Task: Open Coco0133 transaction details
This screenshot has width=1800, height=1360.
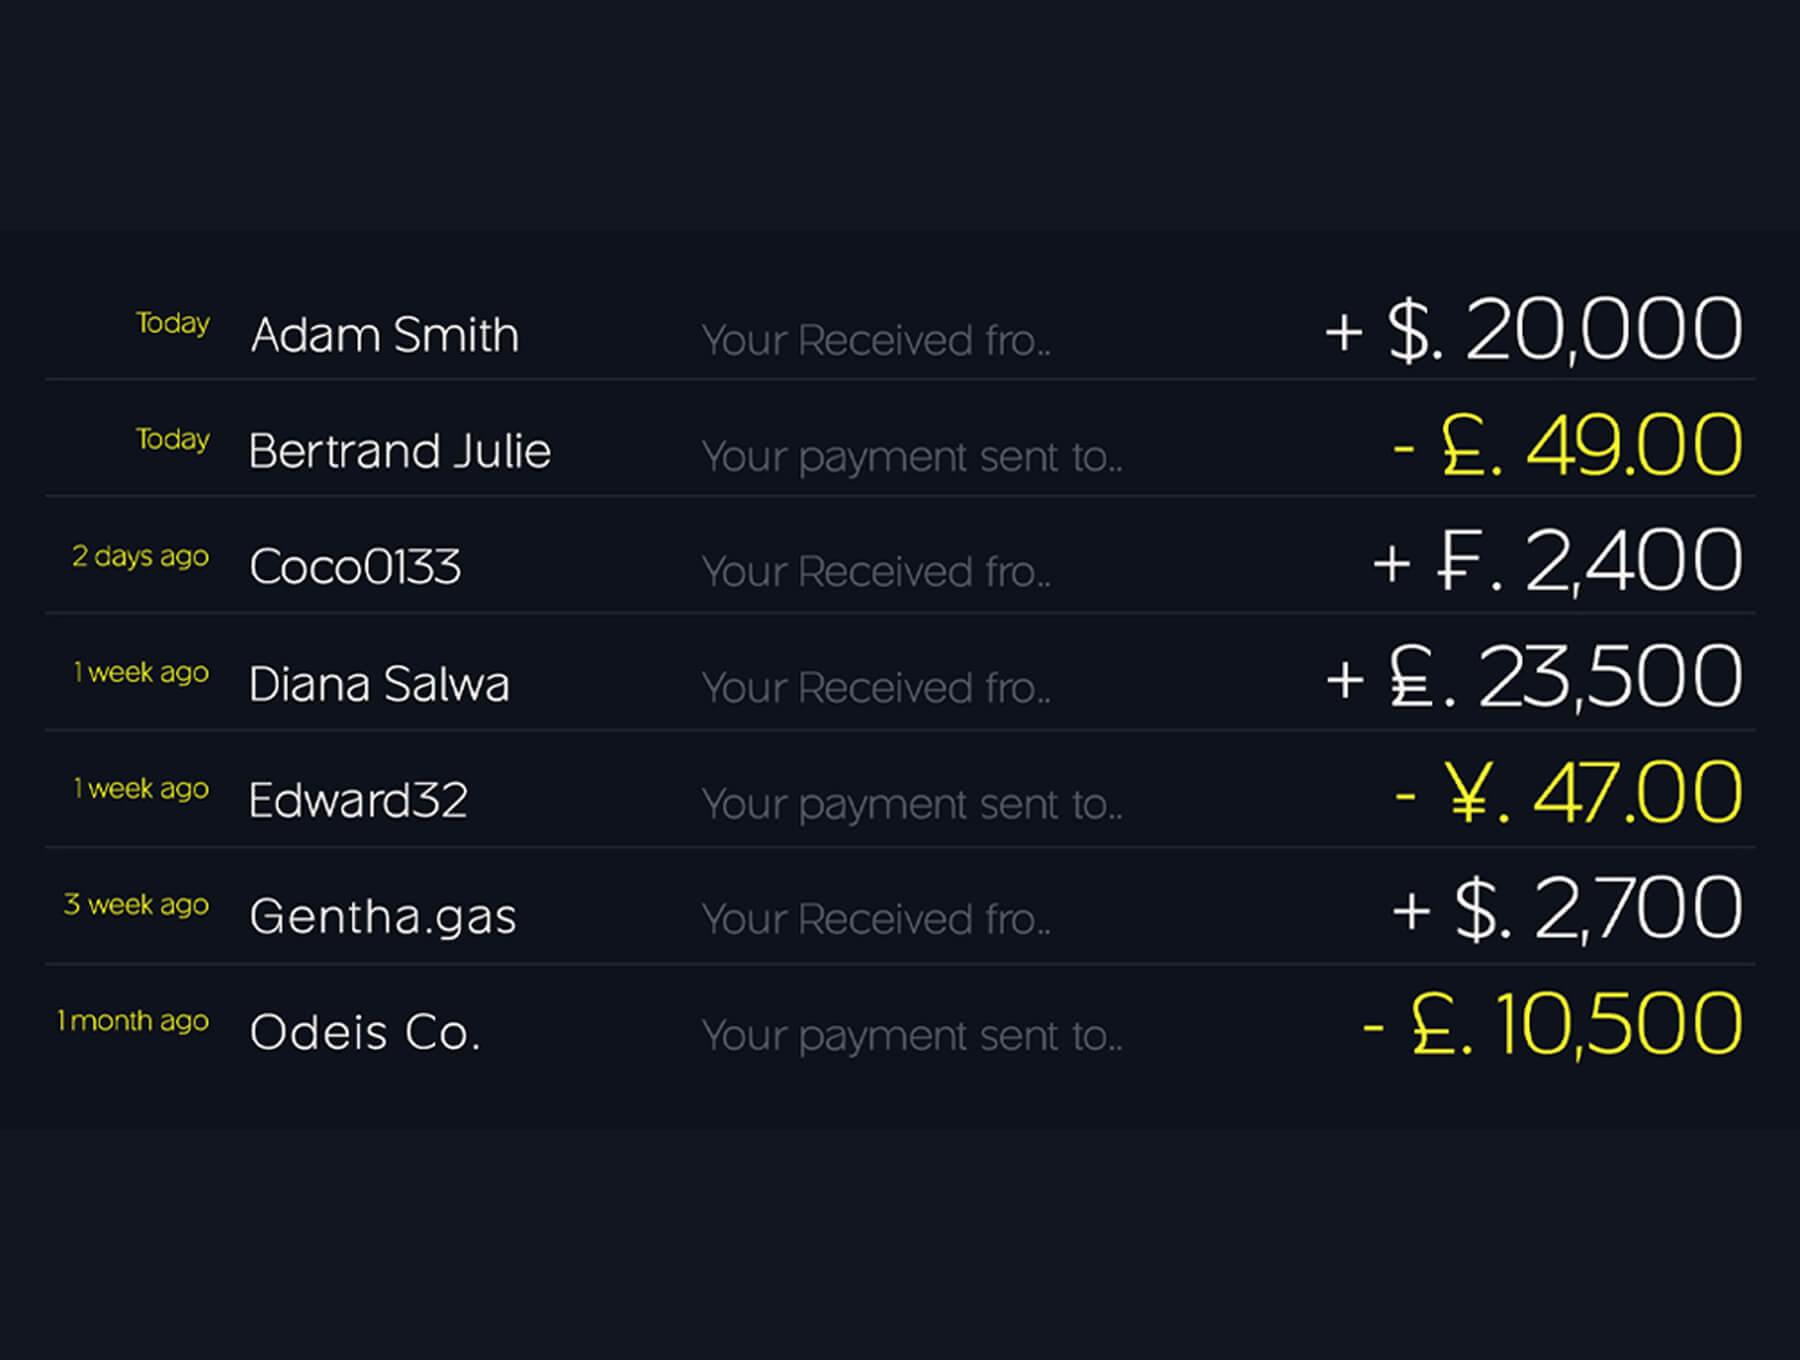Action: (355, 567)
